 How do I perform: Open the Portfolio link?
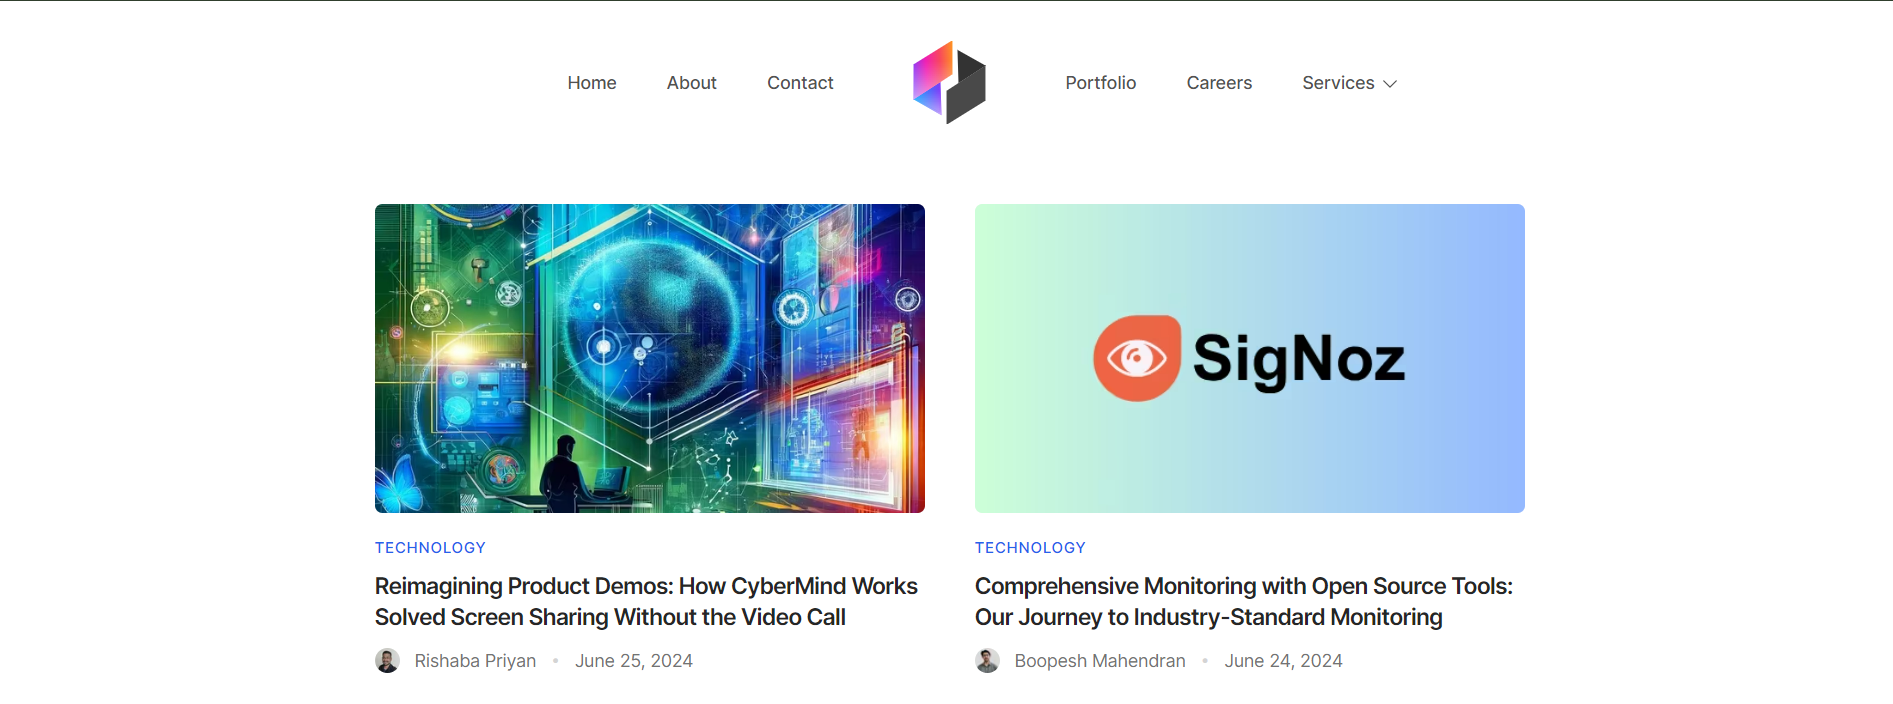pyautogui.click(x=1100, y=83)
